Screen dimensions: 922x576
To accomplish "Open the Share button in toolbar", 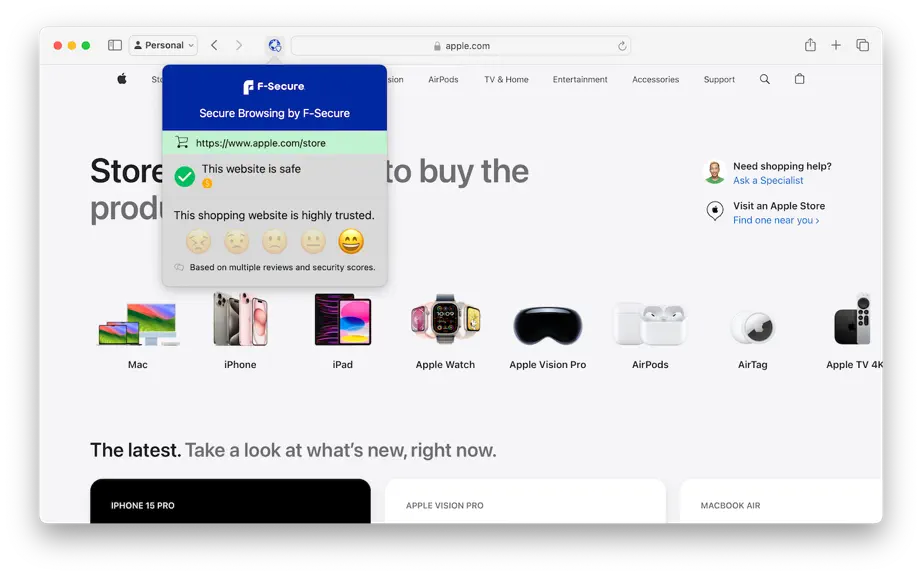I will point(810,45).
